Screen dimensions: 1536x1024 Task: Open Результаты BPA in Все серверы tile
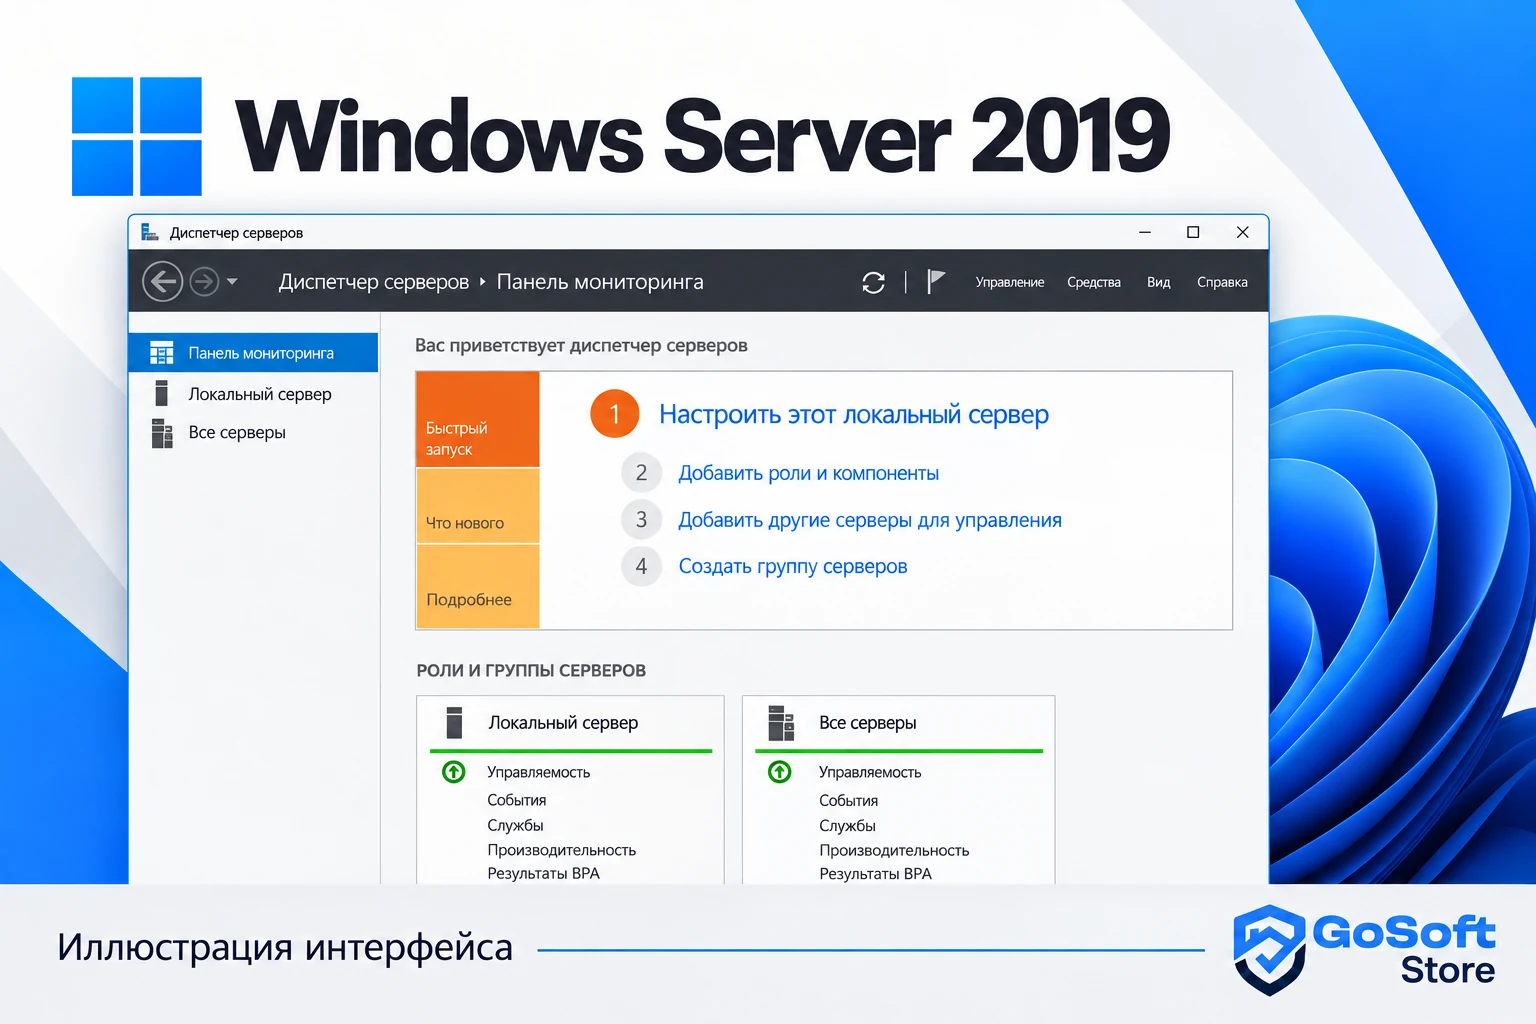click(876, 873)
